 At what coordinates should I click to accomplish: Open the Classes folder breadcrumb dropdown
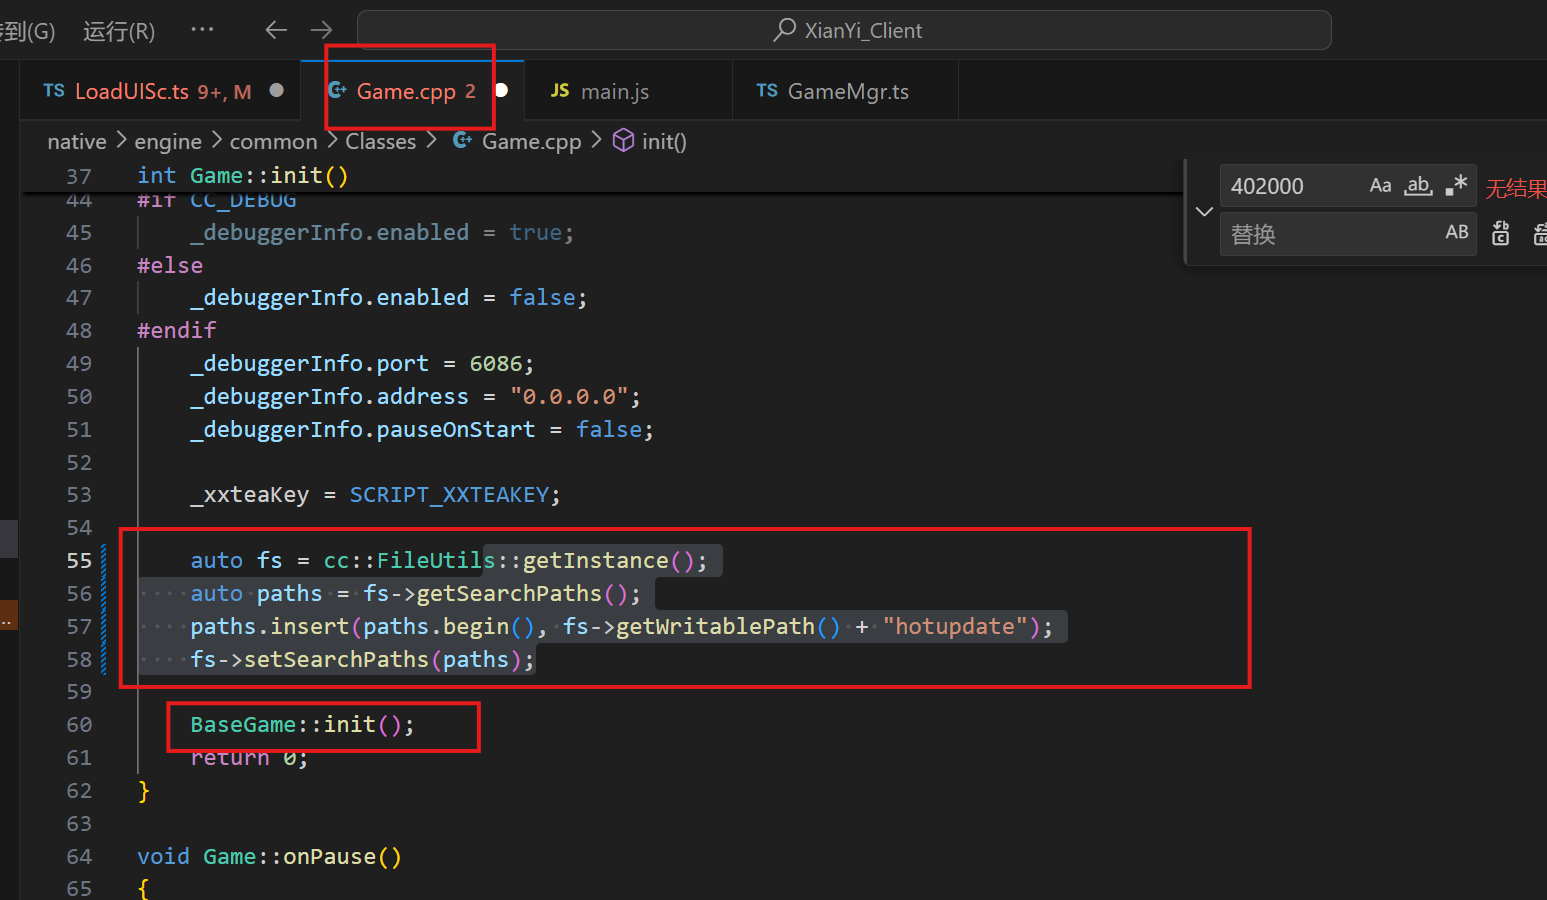tap(380, 142)
